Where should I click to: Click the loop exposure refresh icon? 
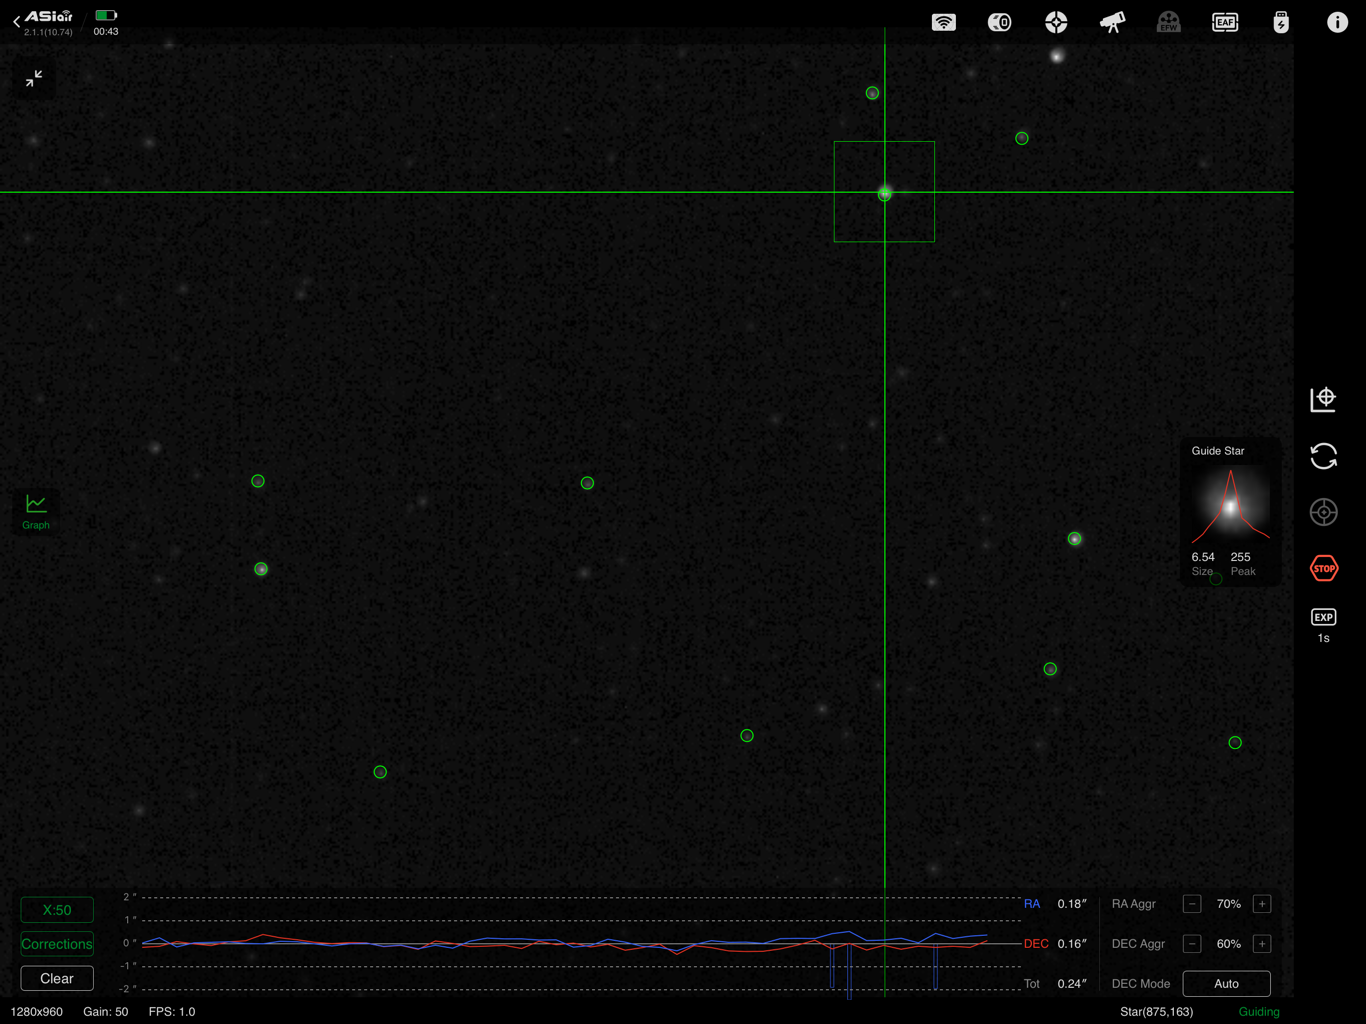pos(1323,456)
